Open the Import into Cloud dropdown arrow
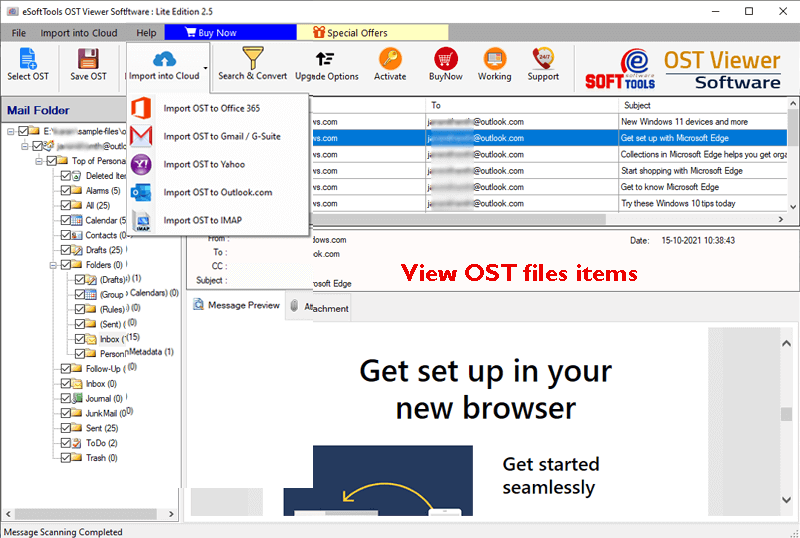This screenshot has width=800, height=538. pyautogui.click(x=205, y=68)
